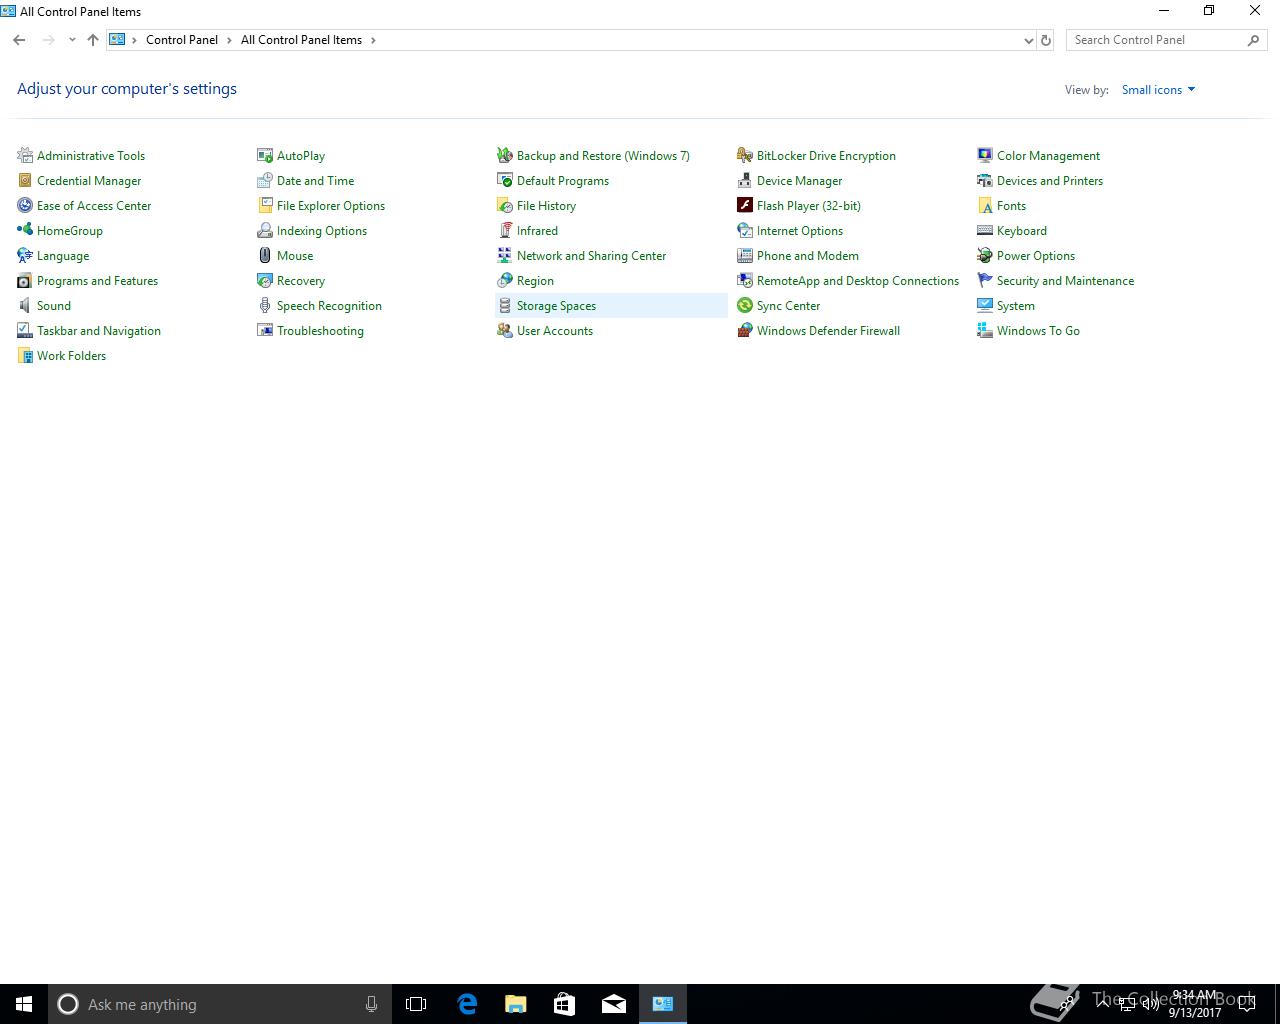
Task: Select Control Panel in the breadcrumb path
Action: (x=182, y=40)
